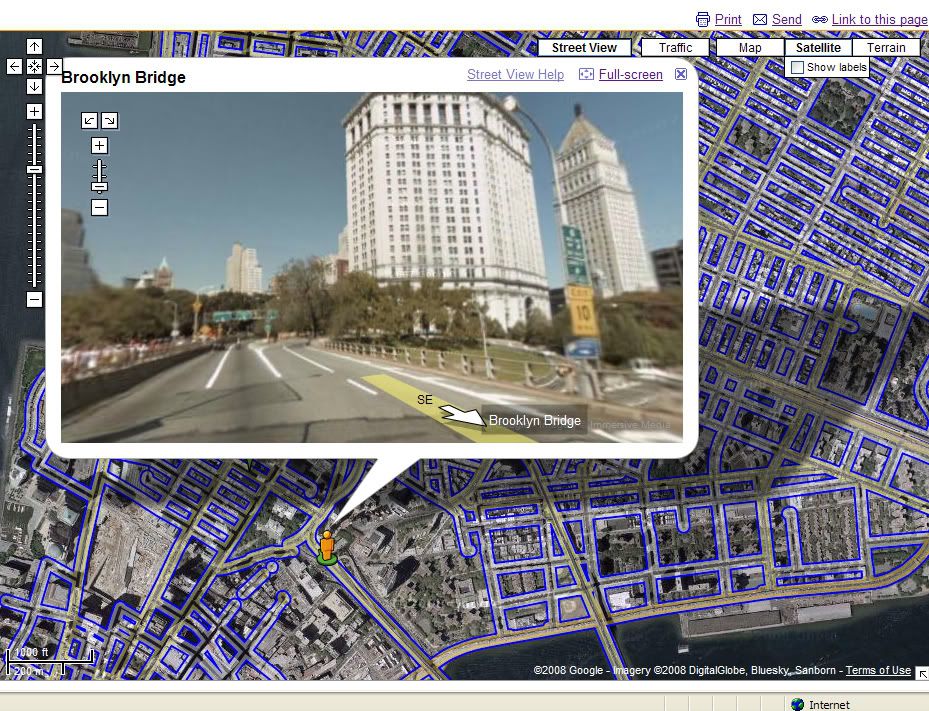Click the center return-to-last-result button
The image size is (929, 711).
tap(34, 66)
